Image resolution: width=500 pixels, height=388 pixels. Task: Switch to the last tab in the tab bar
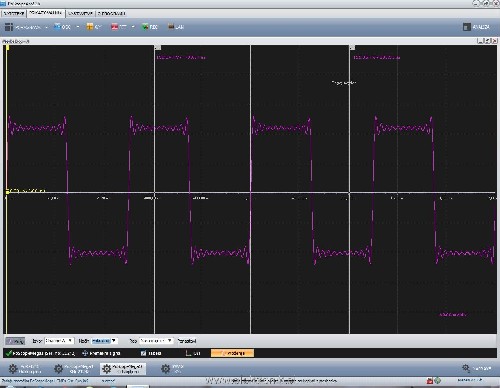(112, 13)
